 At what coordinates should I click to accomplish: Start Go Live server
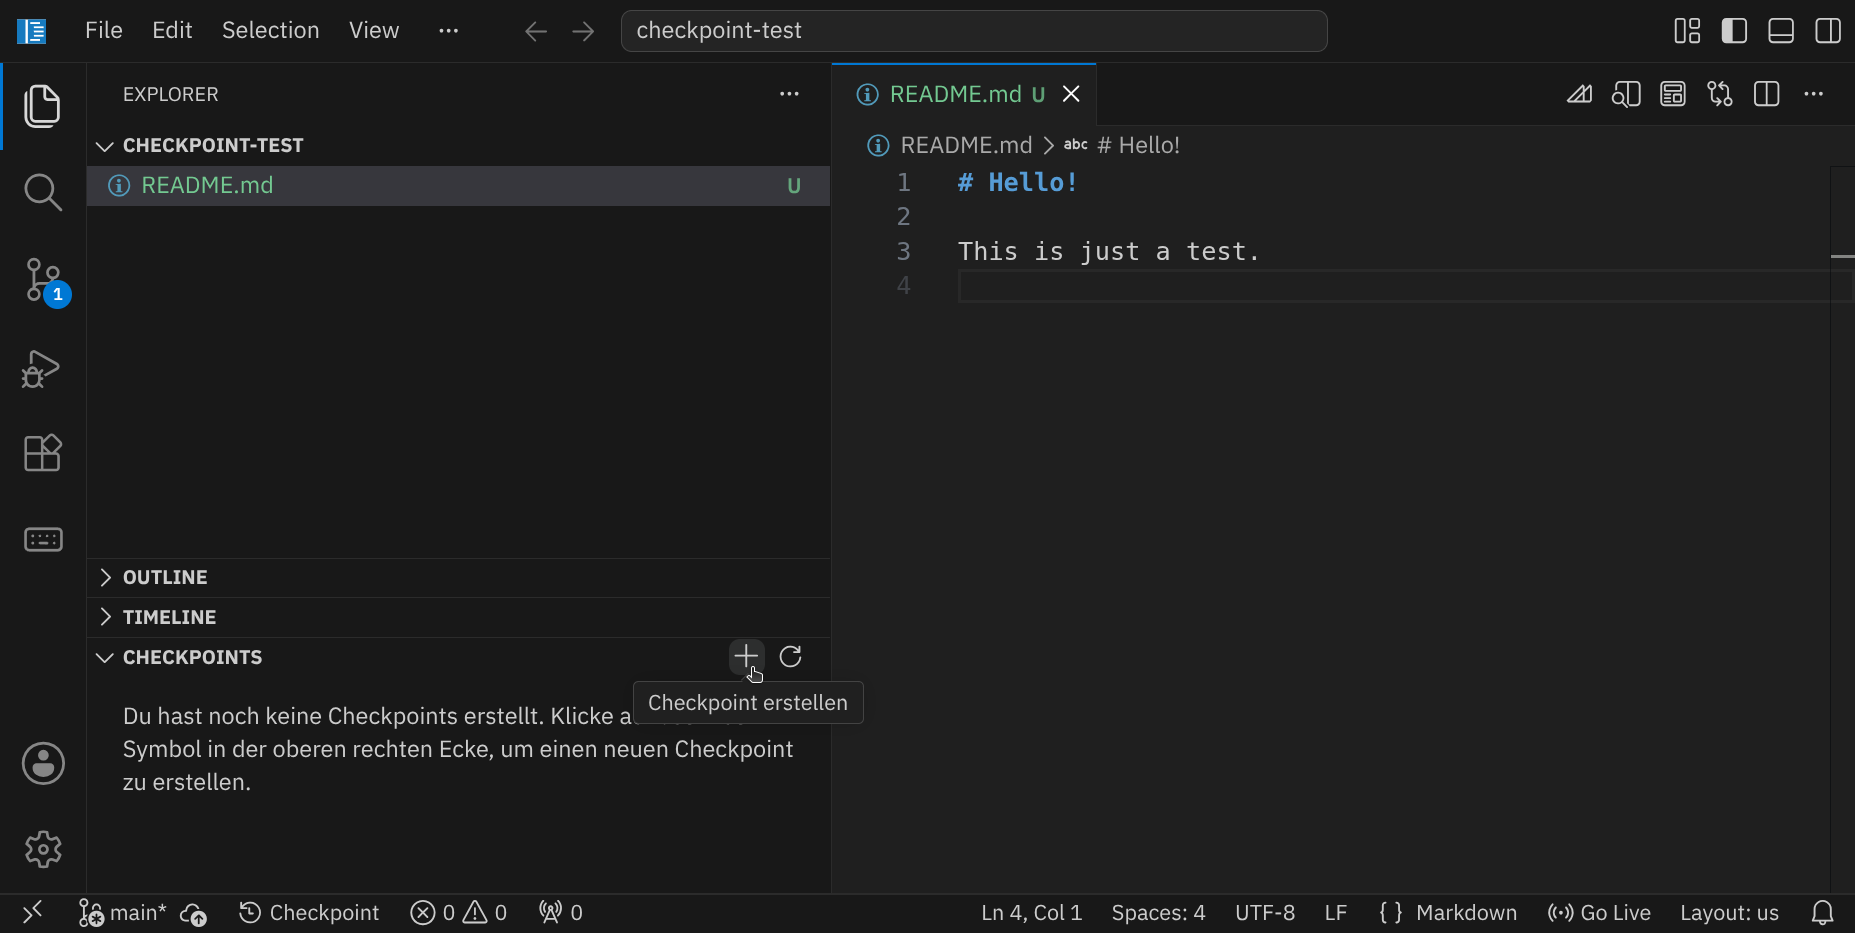click(x=1598, y=912)
